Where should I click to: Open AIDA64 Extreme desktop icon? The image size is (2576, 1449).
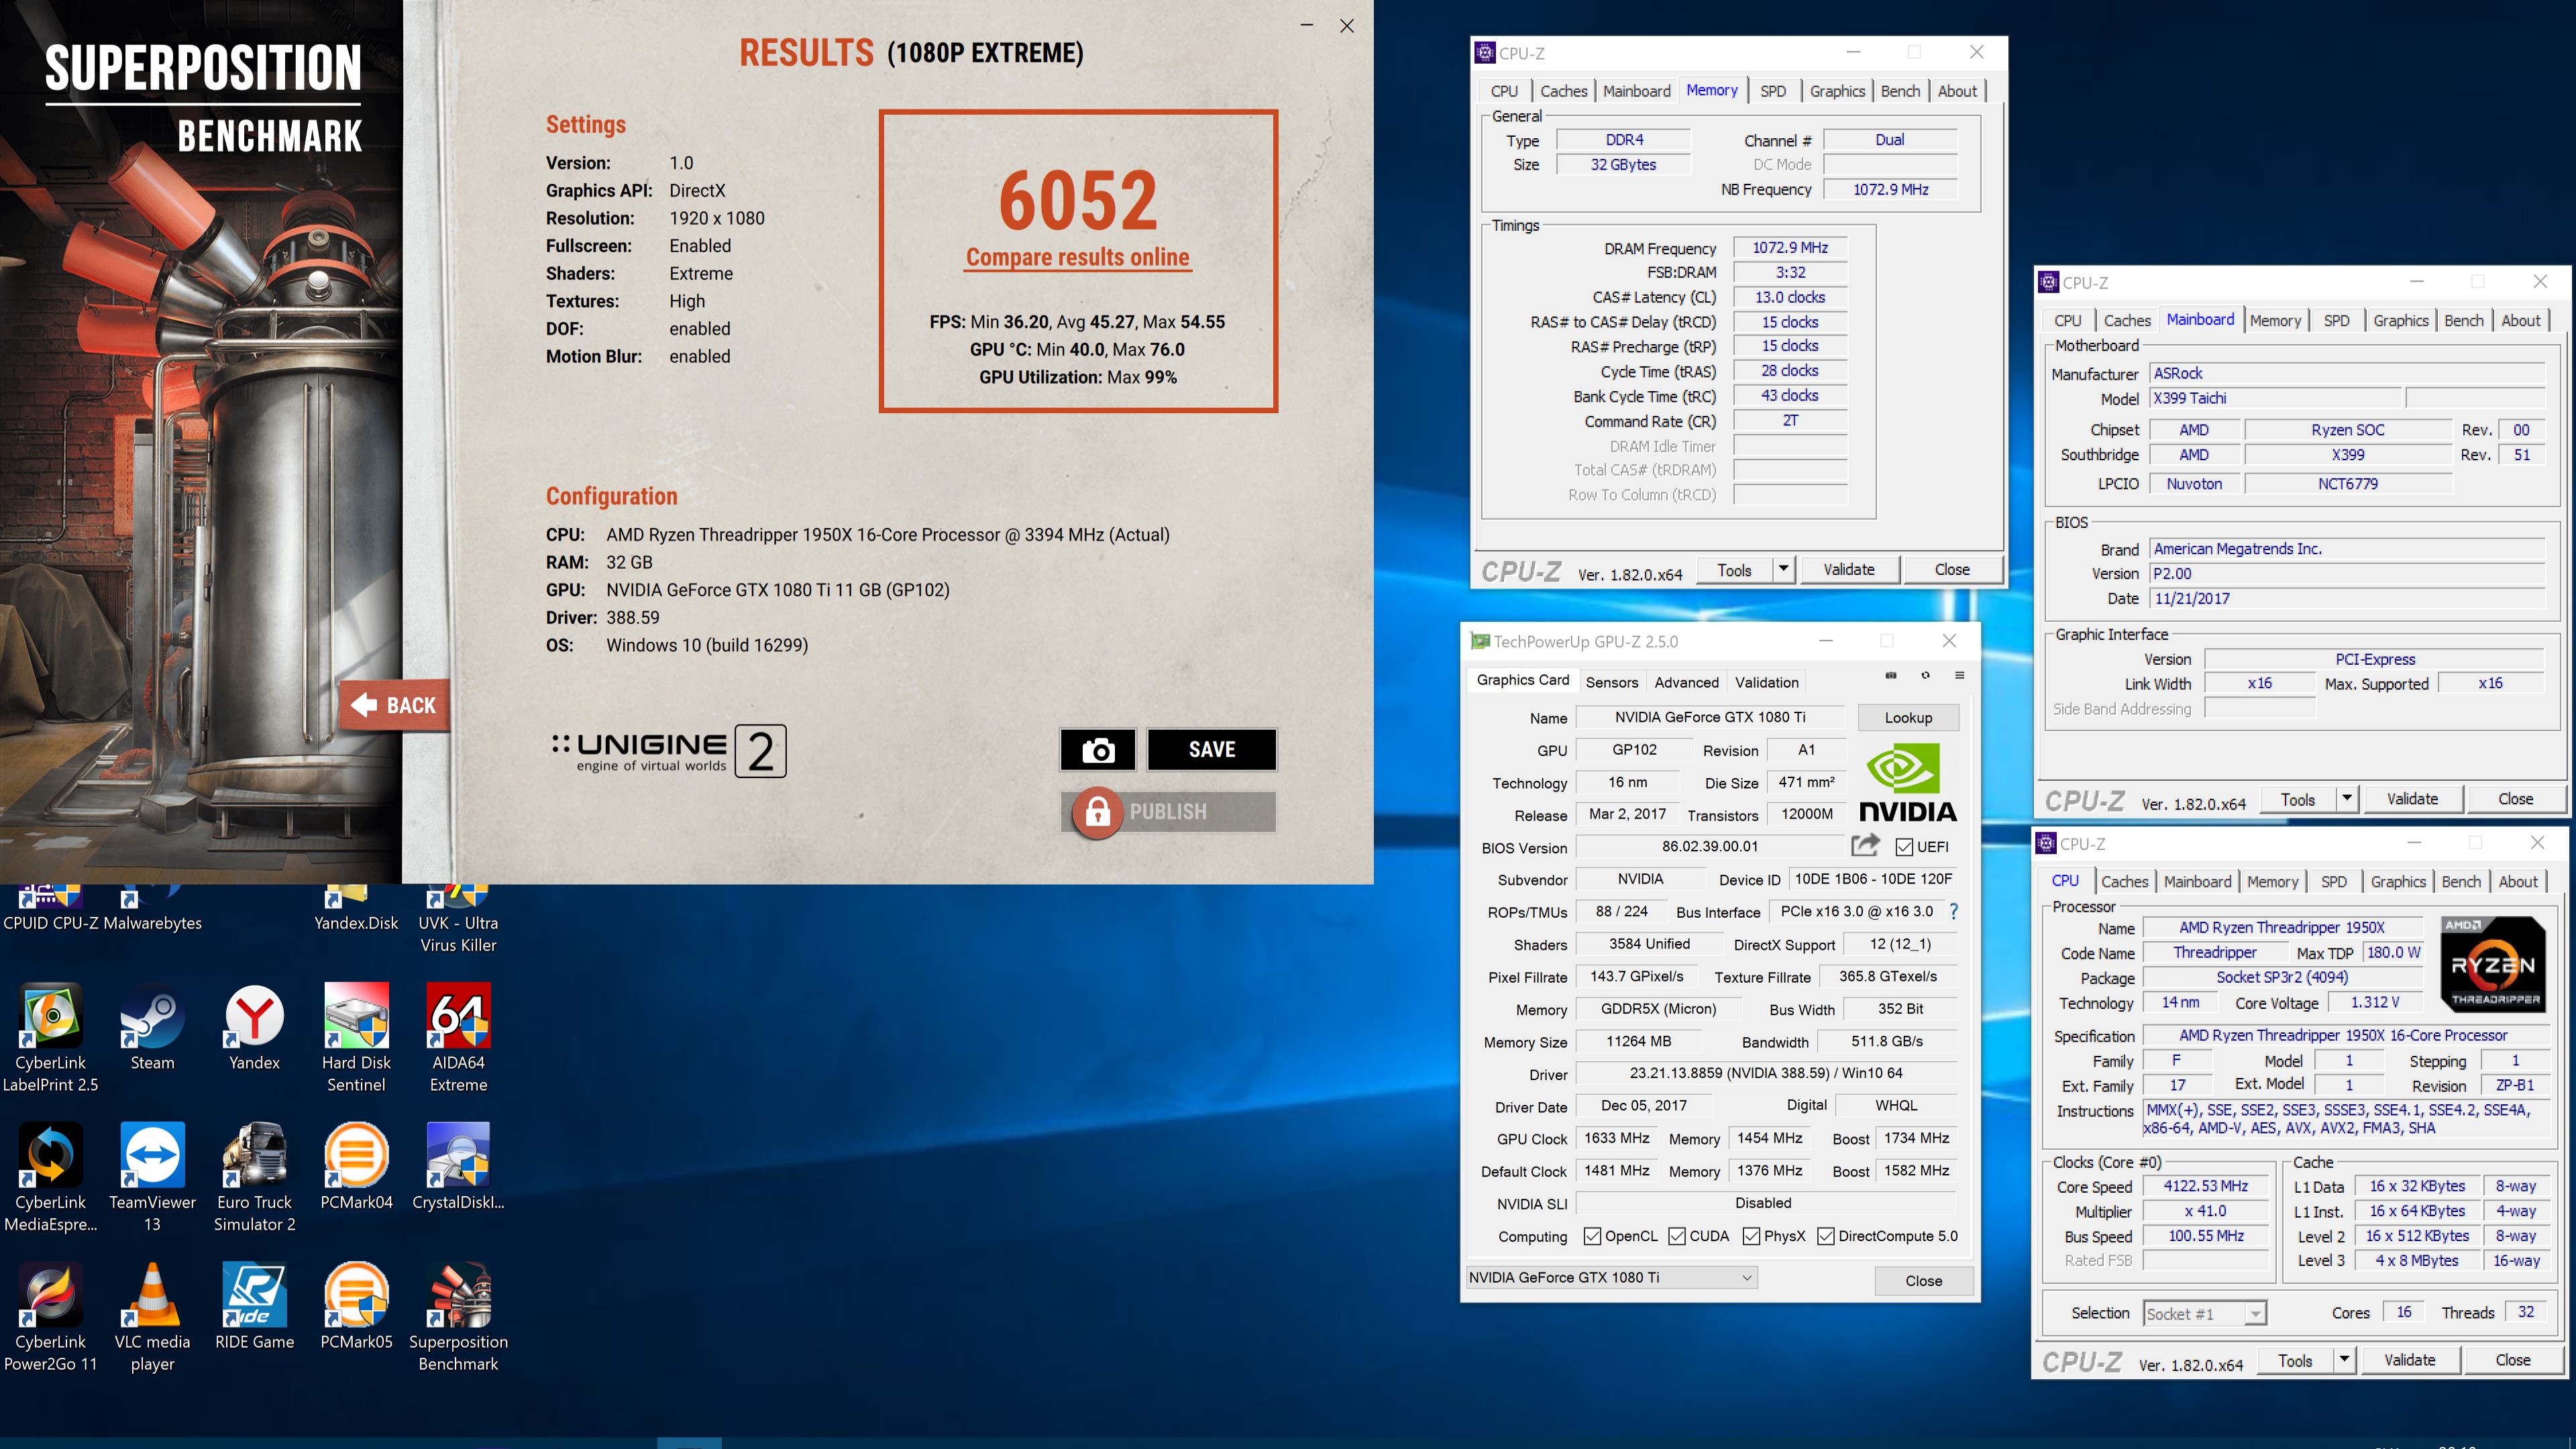pos(458,1038)
